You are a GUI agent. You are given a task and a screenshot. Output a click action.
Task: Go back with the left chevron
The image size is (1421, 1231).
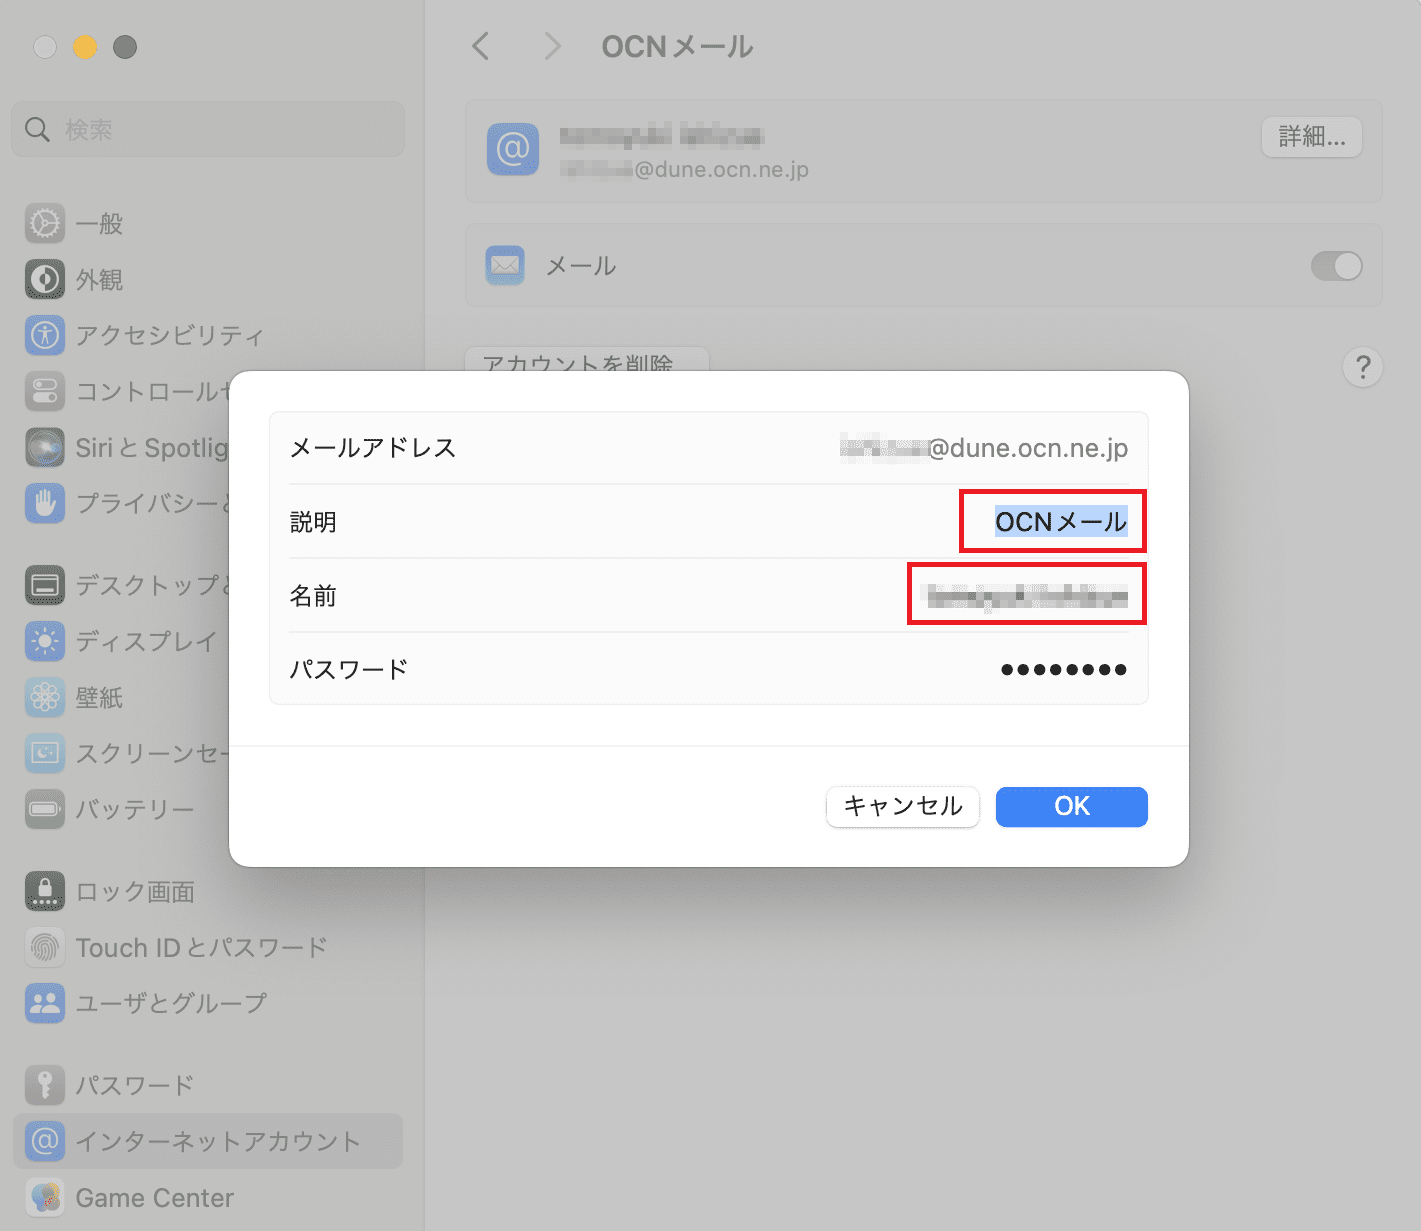point(481,46)
